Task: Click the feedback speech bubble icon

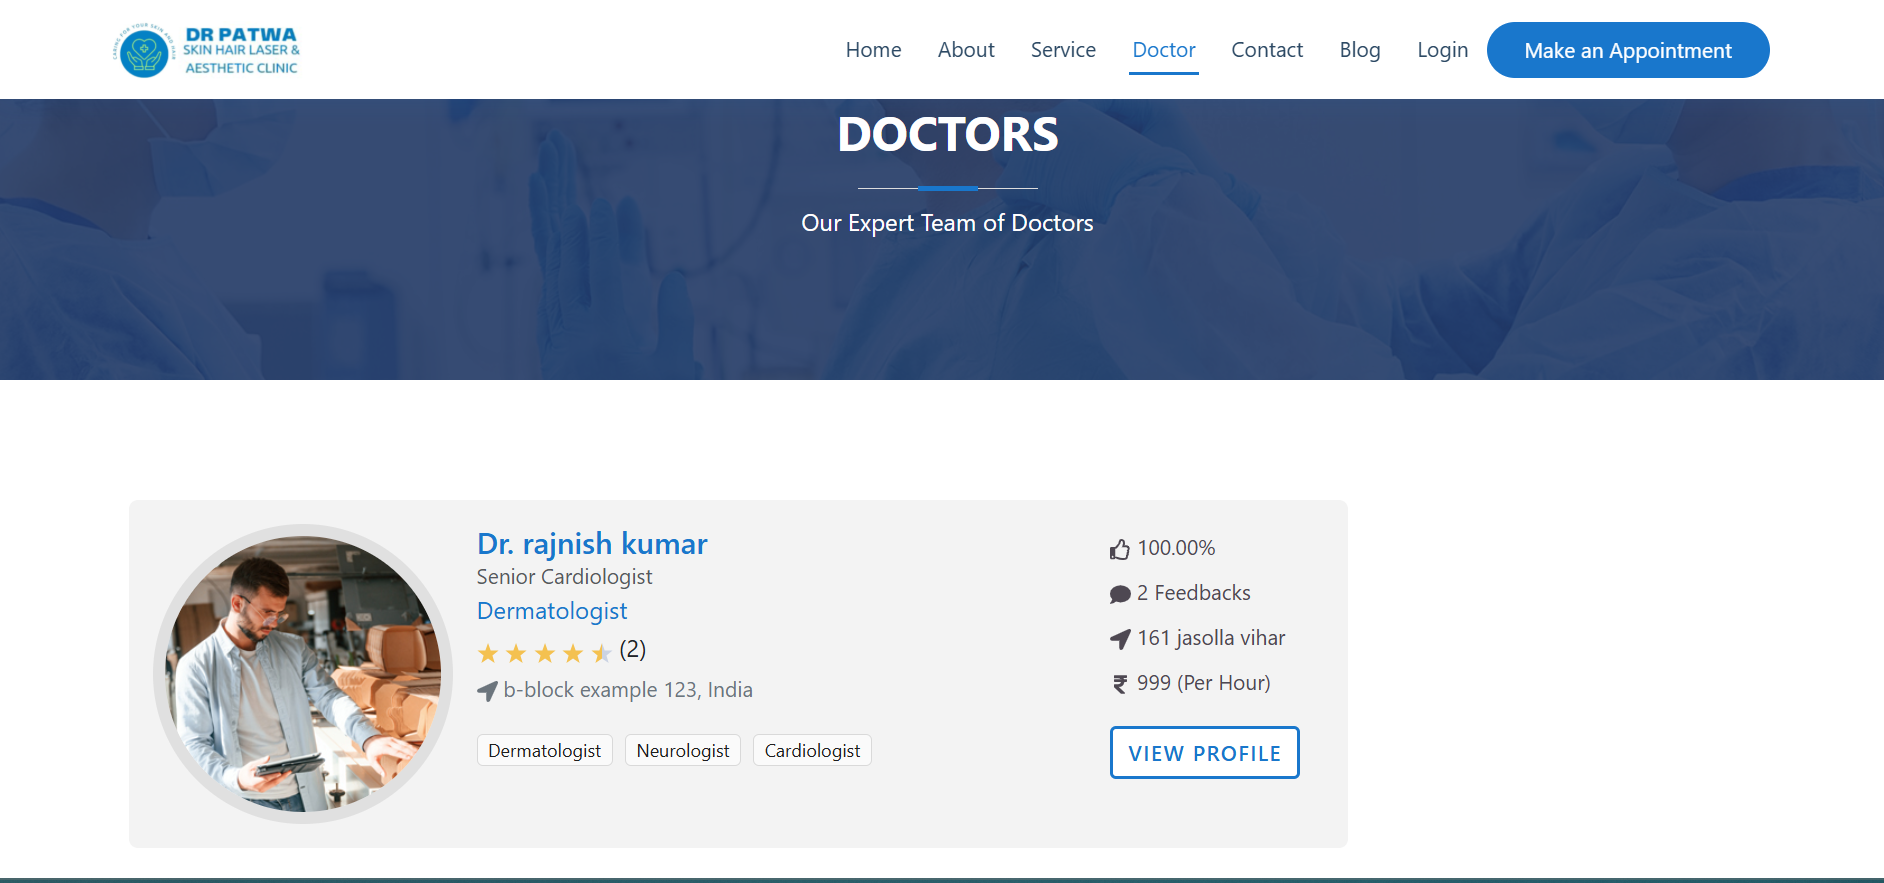Action: pos(1119,594)
